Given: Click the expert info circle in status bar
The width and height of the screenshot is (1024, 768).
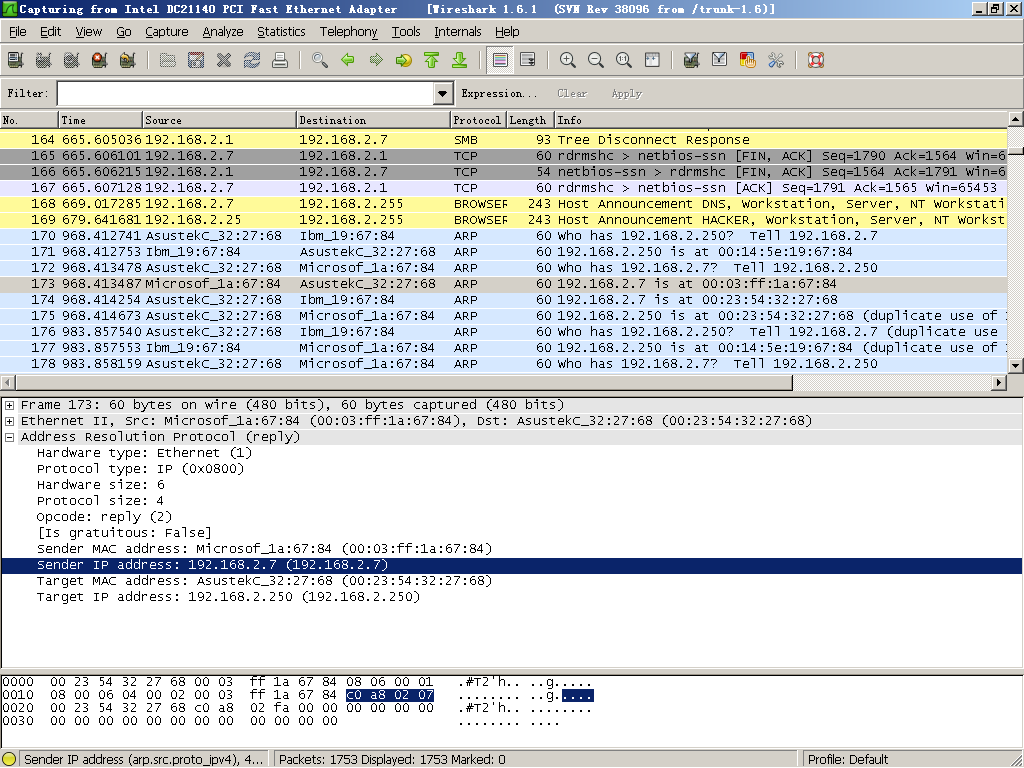Looking at the screenshot, I should [9, 760].
